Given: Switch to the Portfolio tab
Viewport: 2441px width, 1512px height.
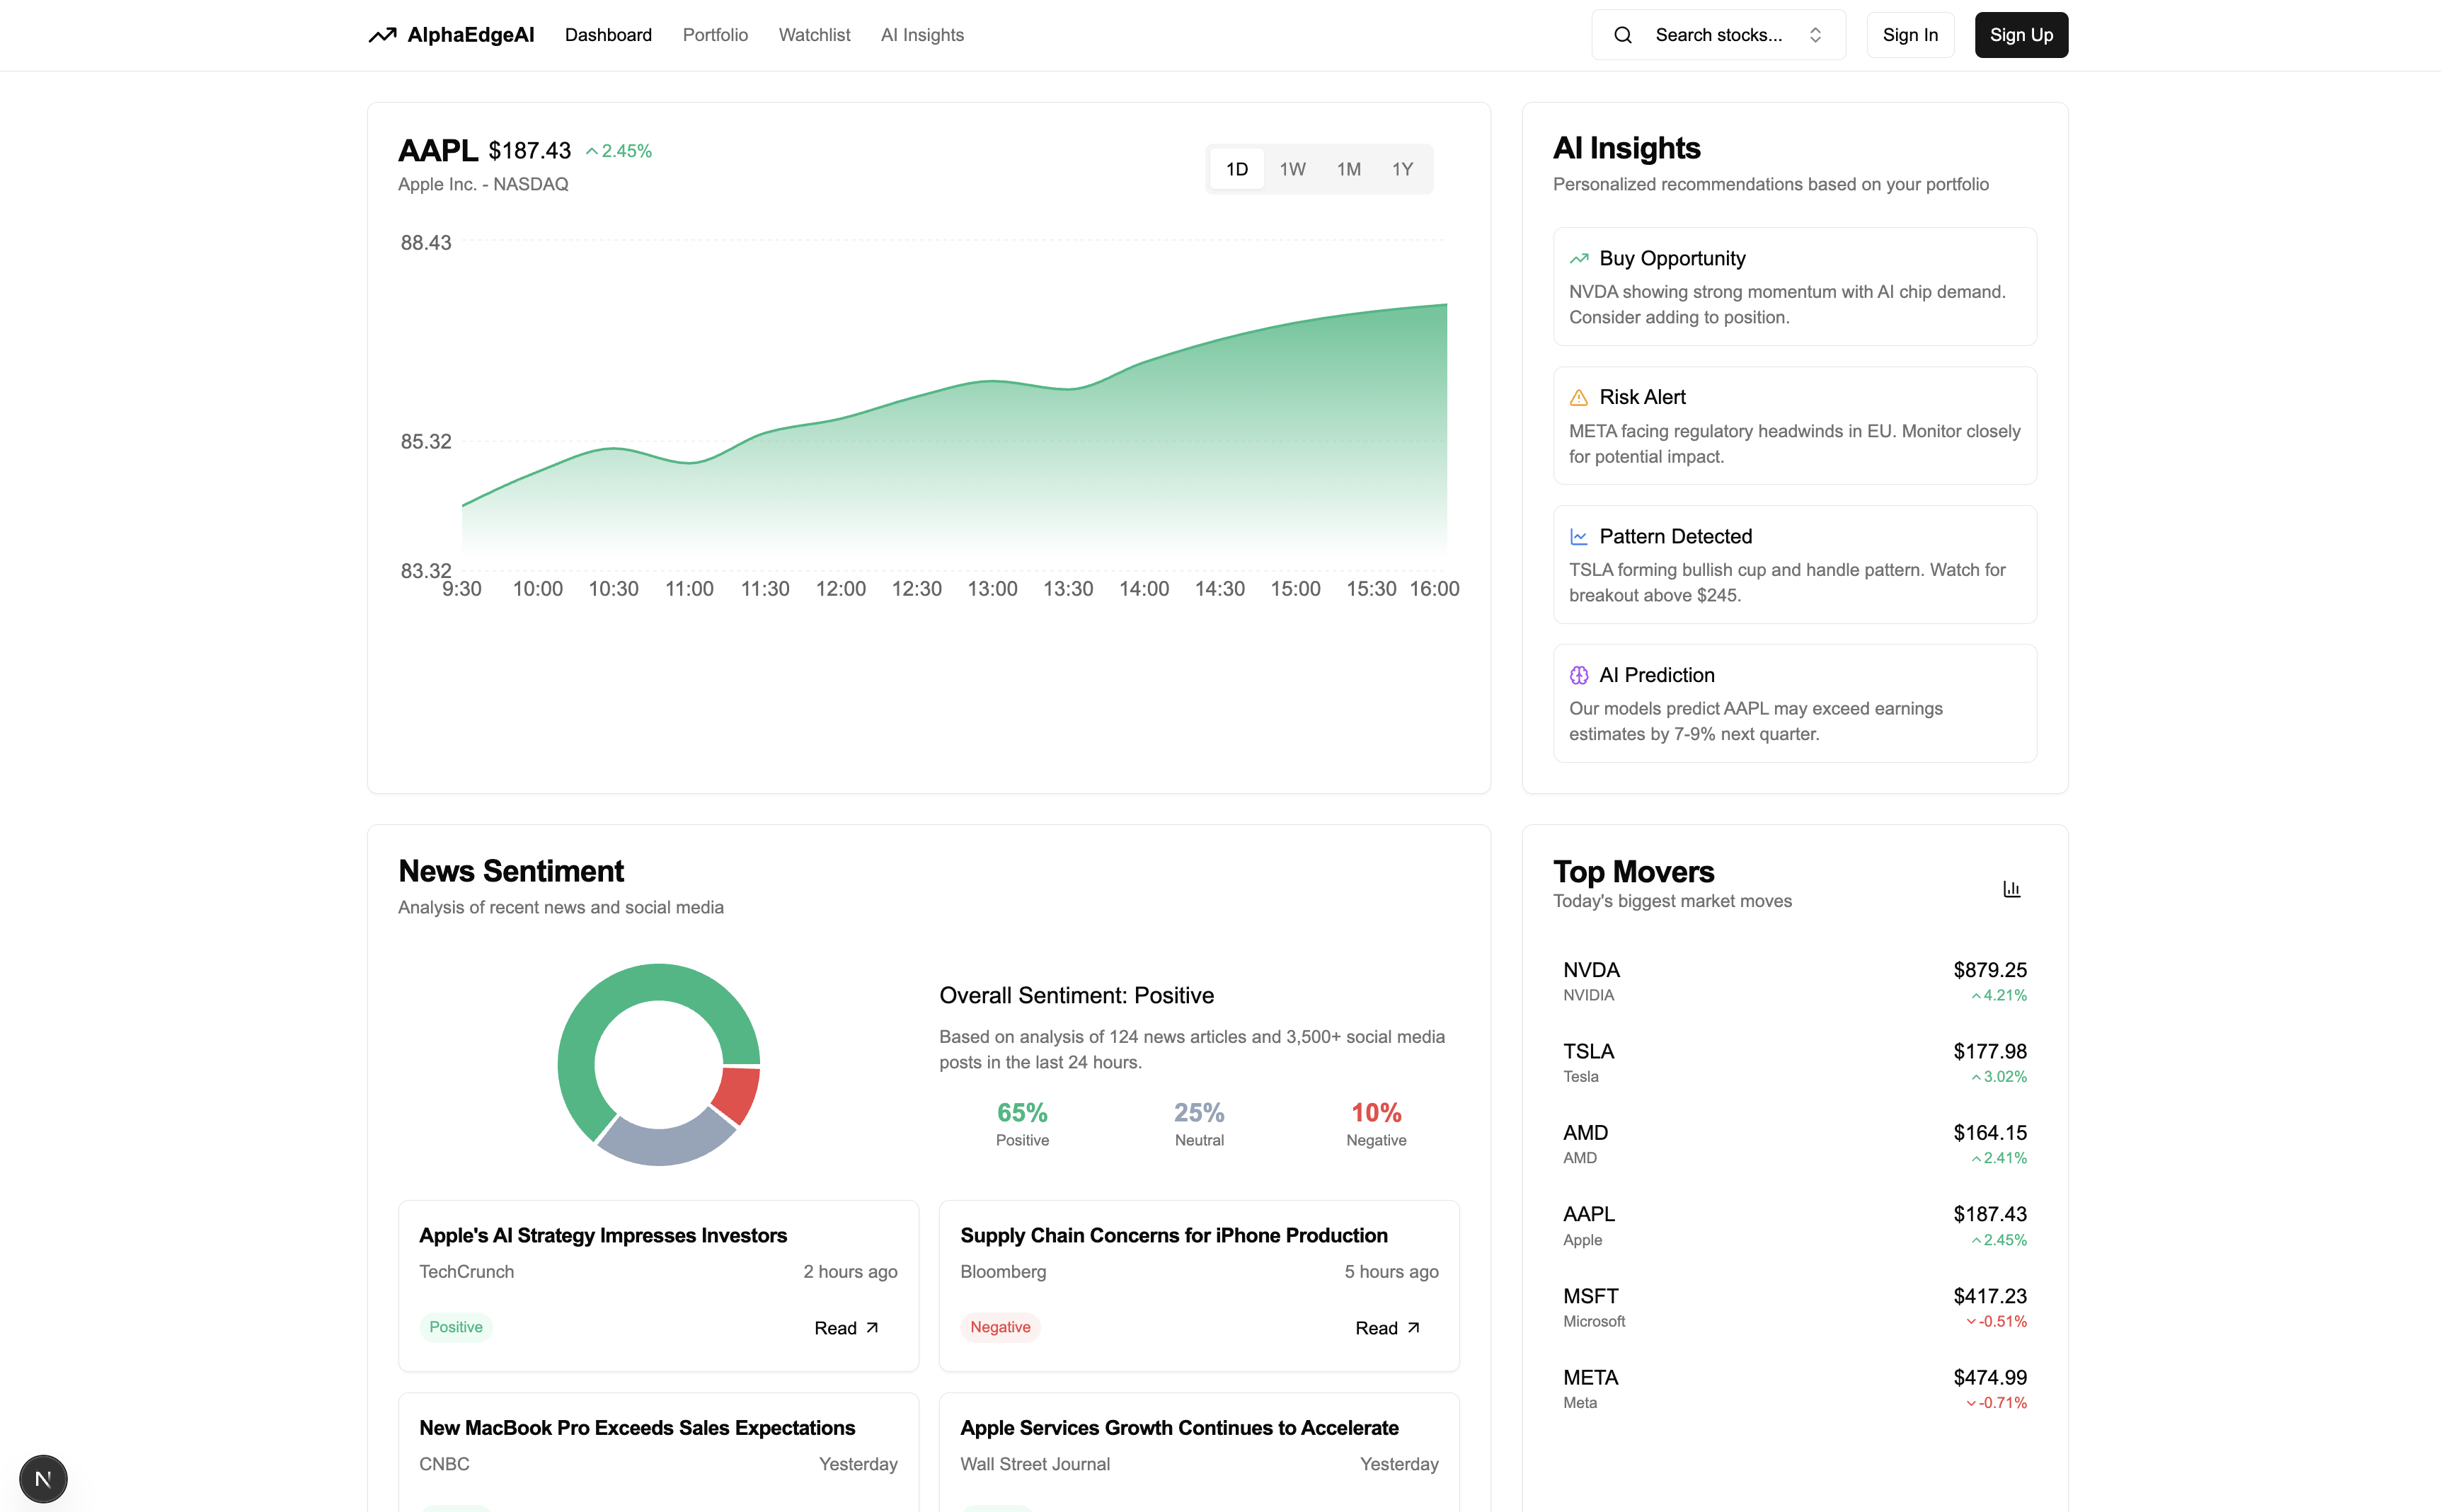Looking at the screenshot, I should point(715,34).
